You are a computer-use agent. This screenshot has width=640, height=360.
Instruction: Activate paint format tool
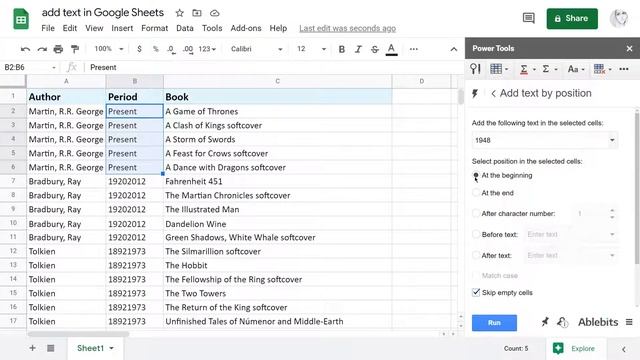[75, 49]
